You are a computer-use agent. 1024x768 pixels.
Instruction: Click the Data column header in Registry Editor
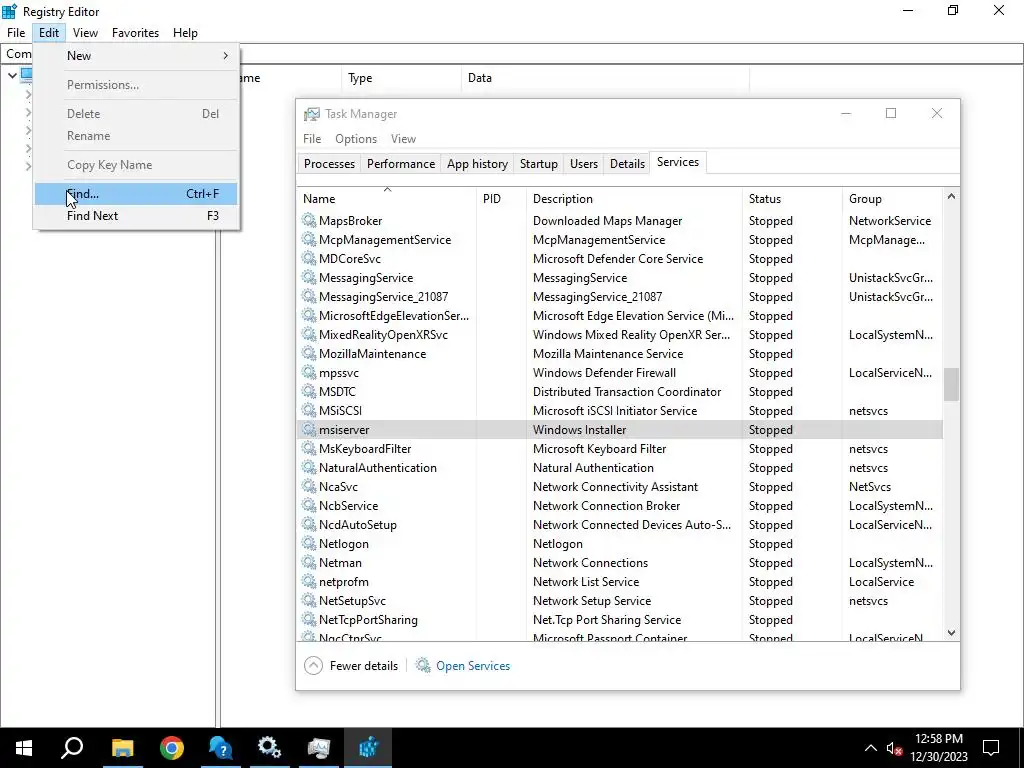coord(605,78)
